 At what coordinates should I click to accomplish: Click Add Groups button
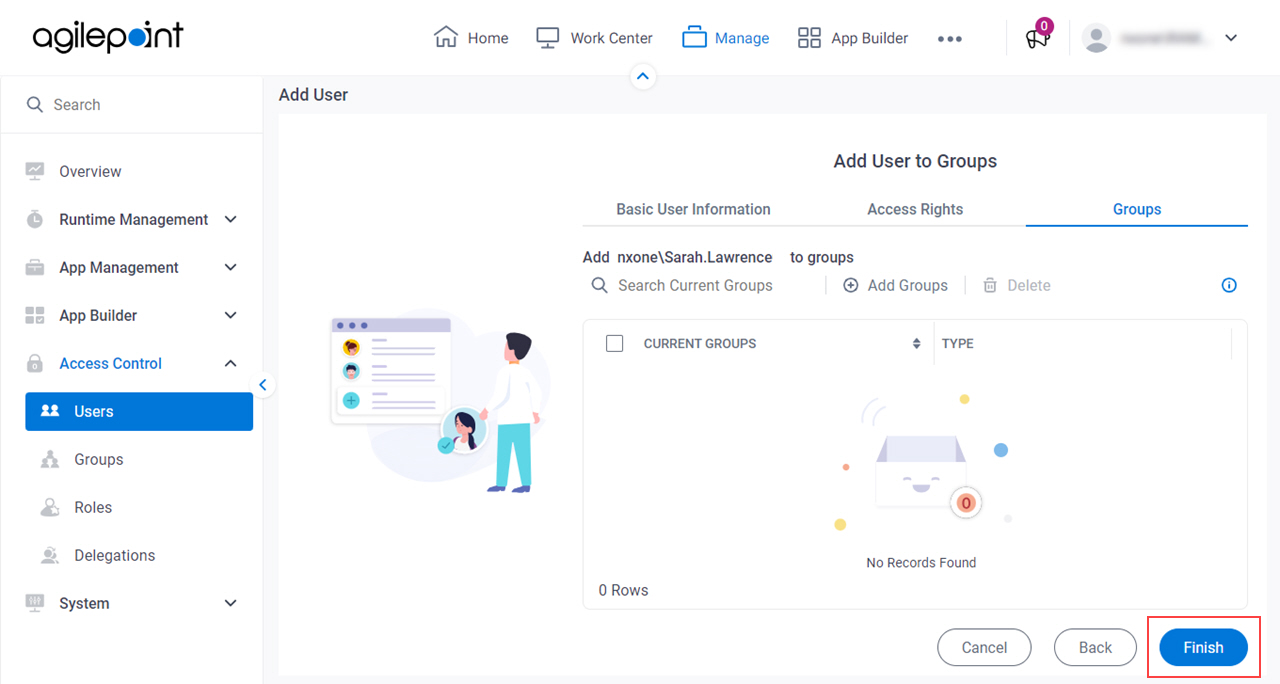895,285
